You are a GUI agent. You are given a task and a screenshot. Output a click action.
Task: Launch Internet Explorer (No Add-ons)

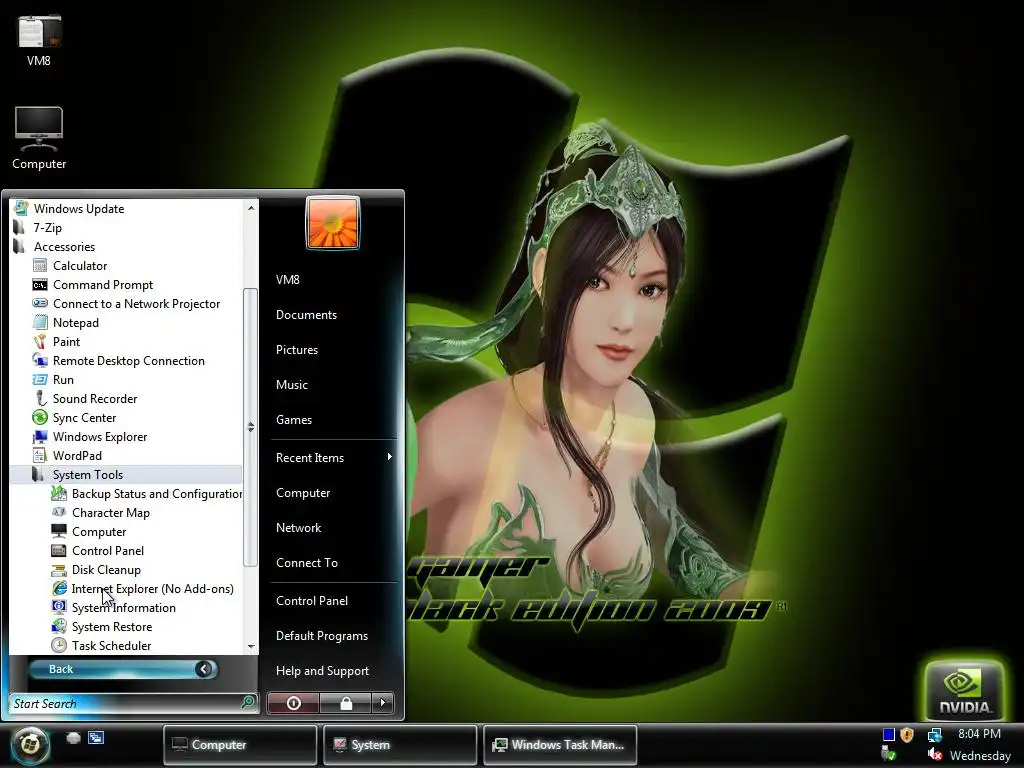(x=152, y=588)
